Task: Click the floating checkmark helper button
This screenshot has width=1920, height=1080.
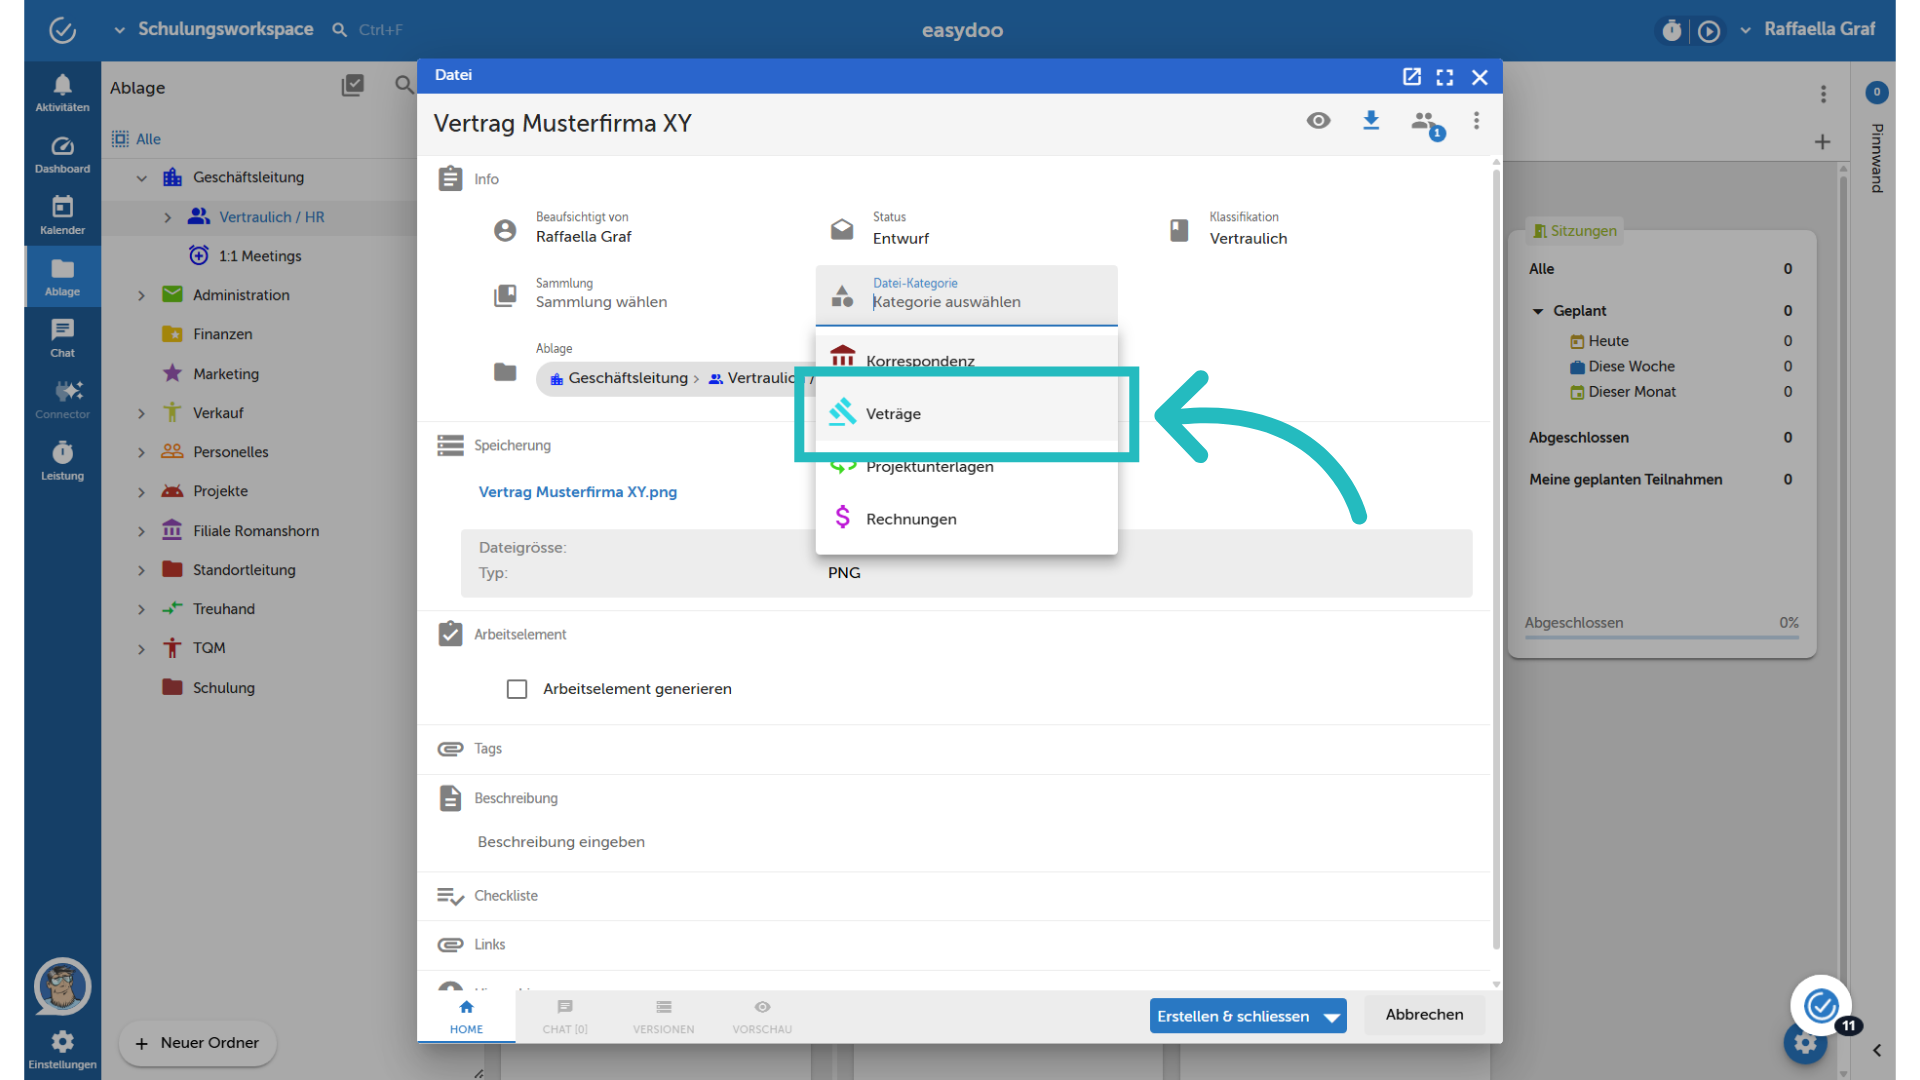Action: click(x=1821, y=1004)
